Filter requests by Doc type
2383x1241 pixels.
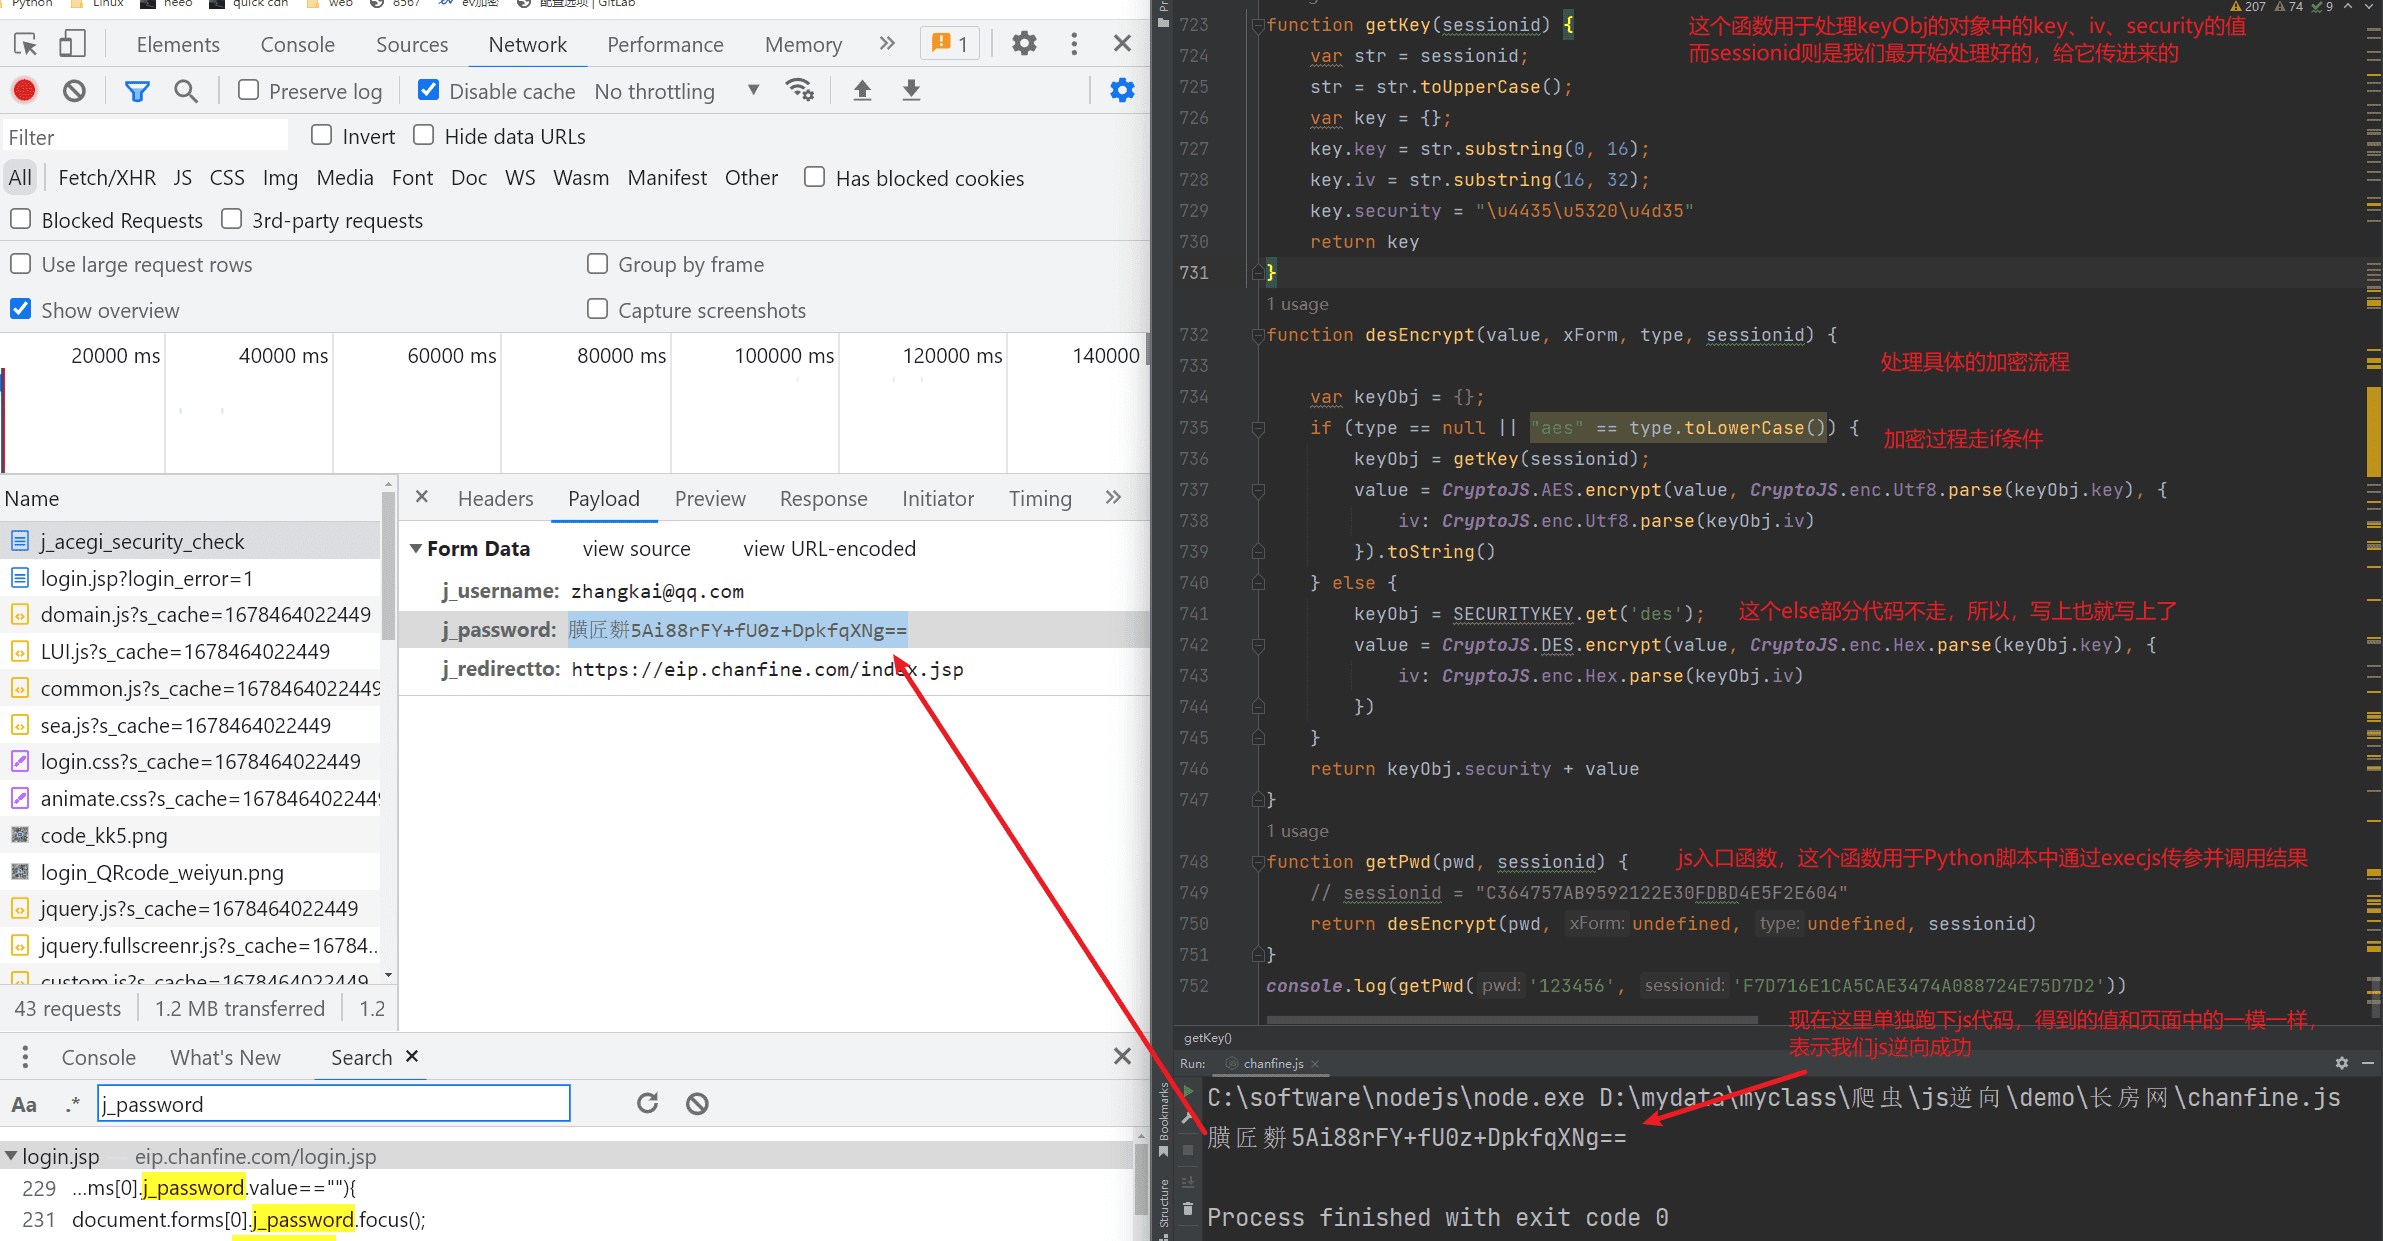pyautogui.click(x=469, y=178)
